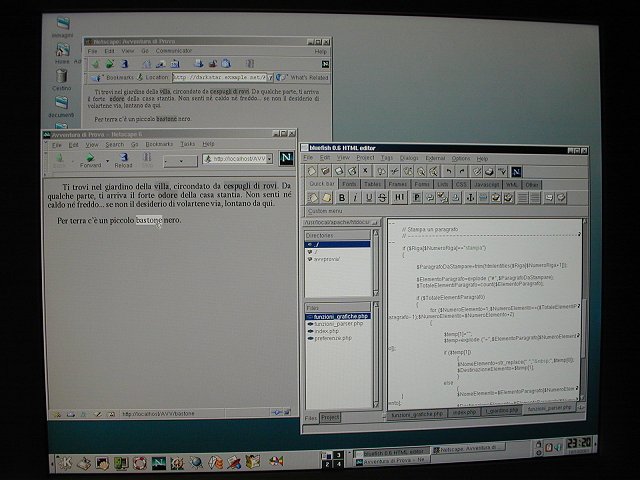Image resolution: width=640 pixels, height=480 pixels.
Task: Select the avvprova directory in bluefish
Action: click(325, 259)
